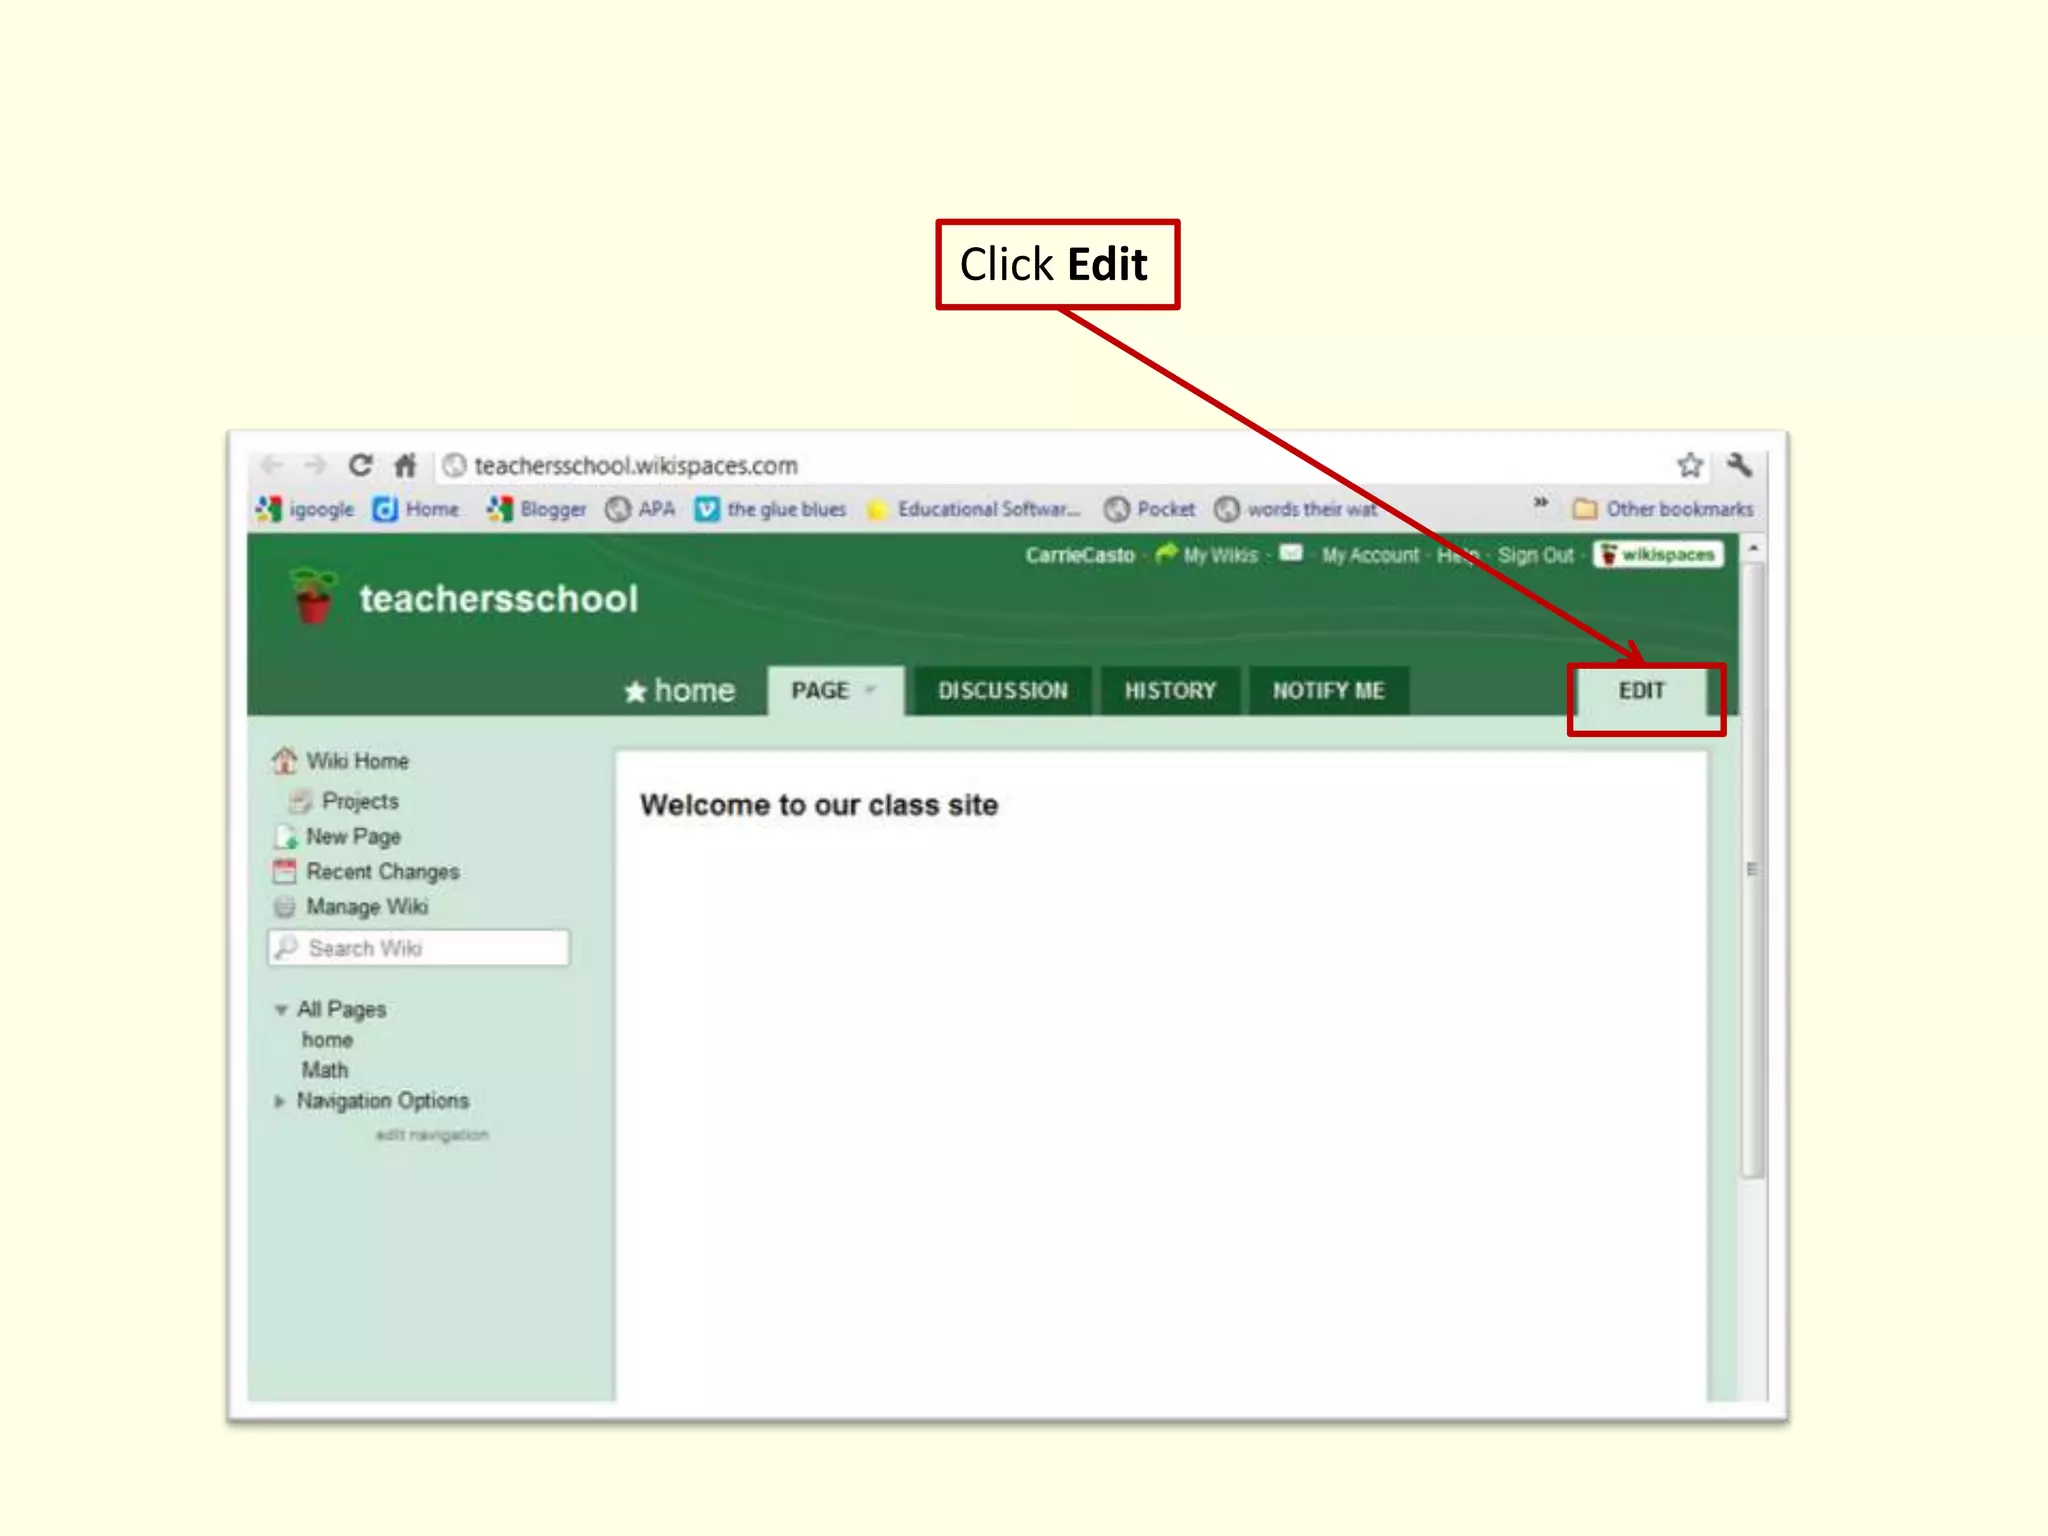Screen dimensions: 2048x1536
Task: Open the PAGE tab dropdown arrow
Action: coord(870,690)
